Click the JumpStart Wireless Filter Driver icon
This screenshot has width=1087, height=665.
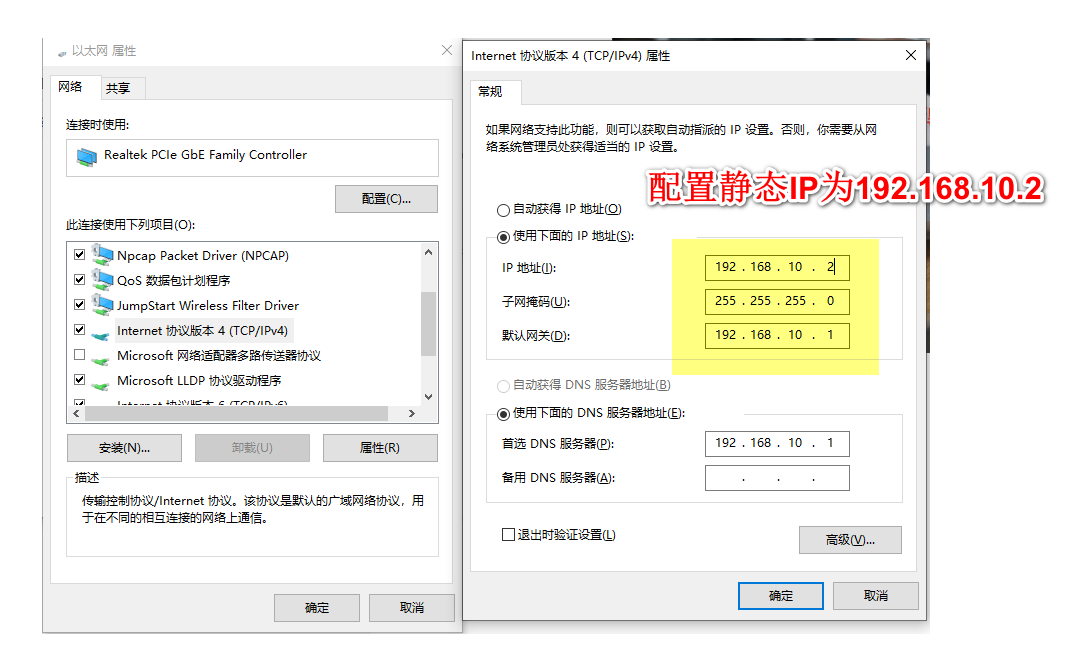pyautogui.click(x=103, y=305)
